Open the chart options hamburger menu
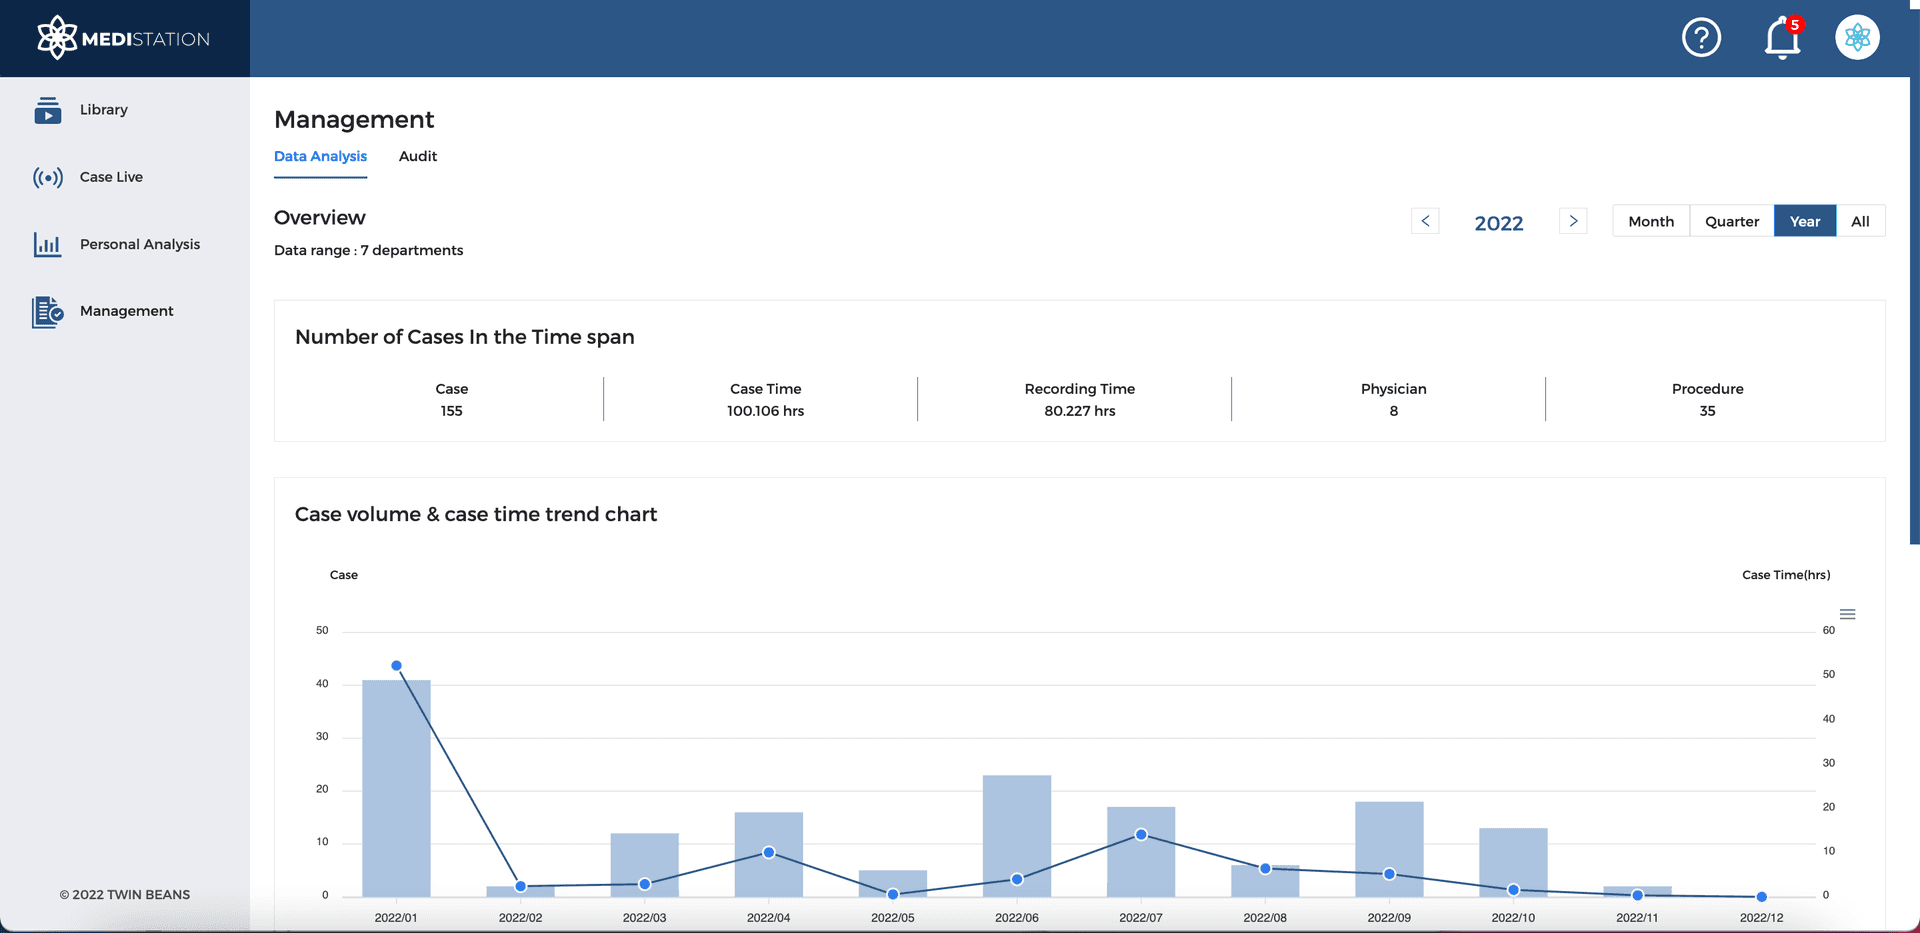The width and height of the screenshot is (1920, 933). click(1848, 613)
